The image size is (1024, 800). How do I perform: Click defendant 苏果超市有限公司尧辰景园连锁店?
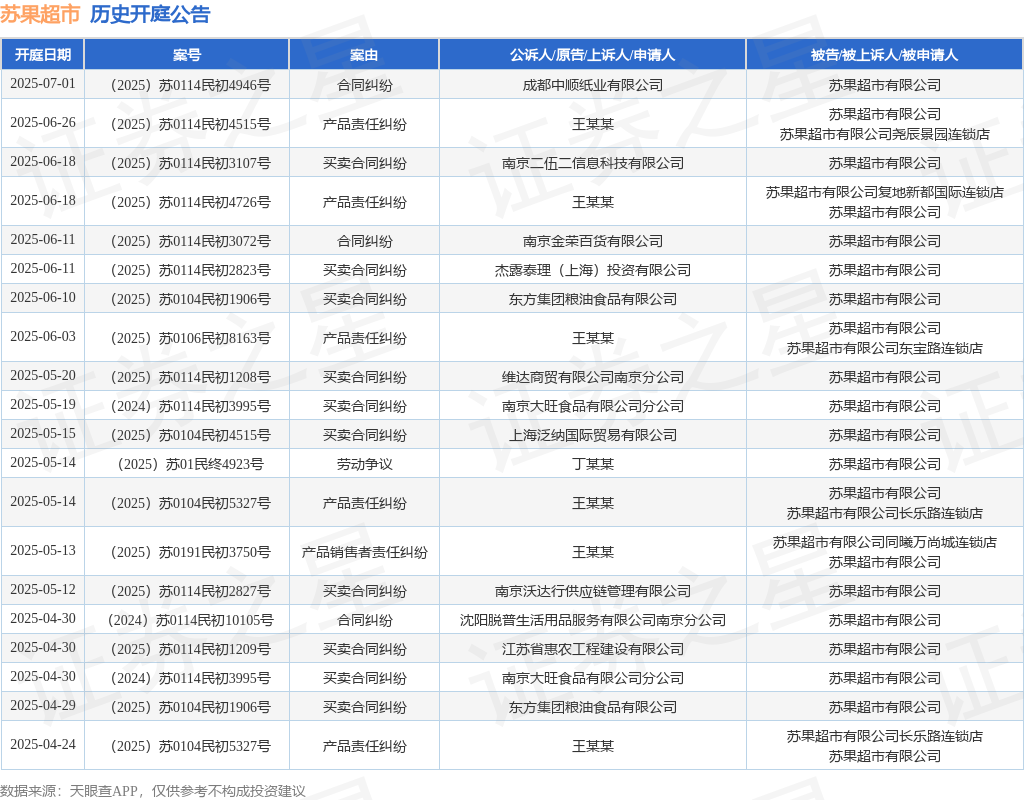[x=884, y=134]
